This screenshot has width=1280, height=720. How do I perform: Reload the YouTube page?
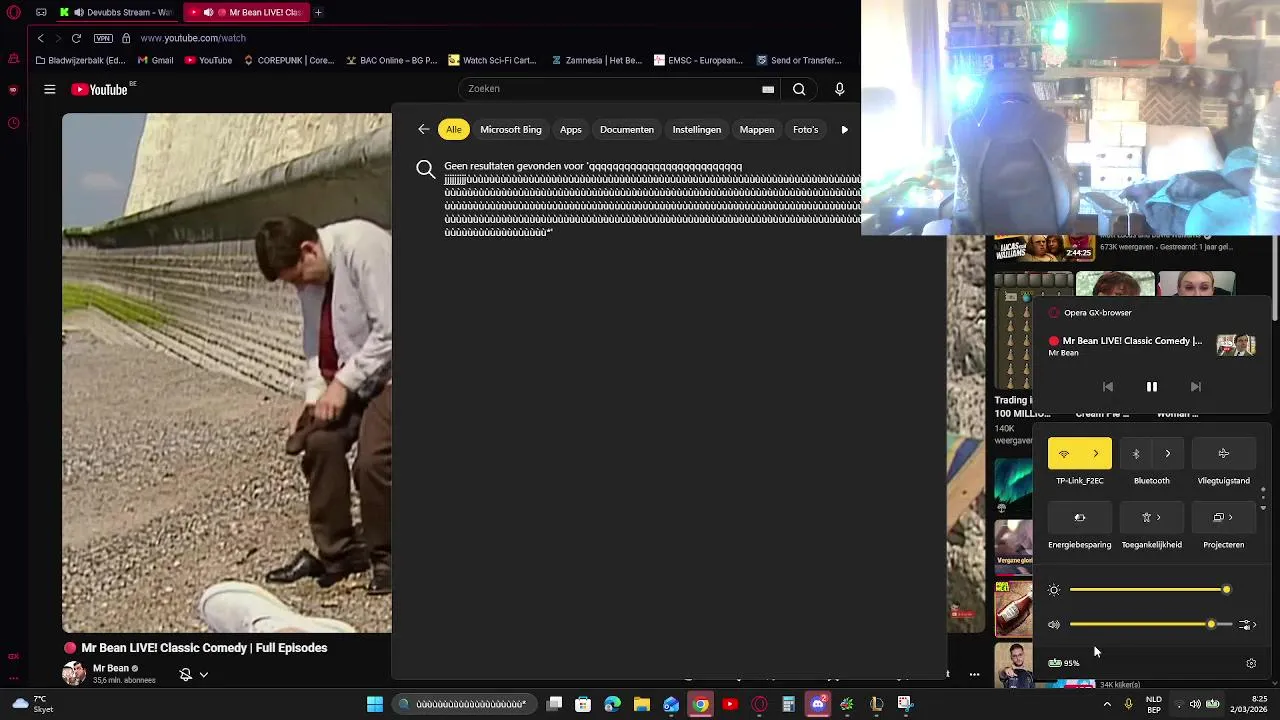pyautogui.click(x=76, y=38)
